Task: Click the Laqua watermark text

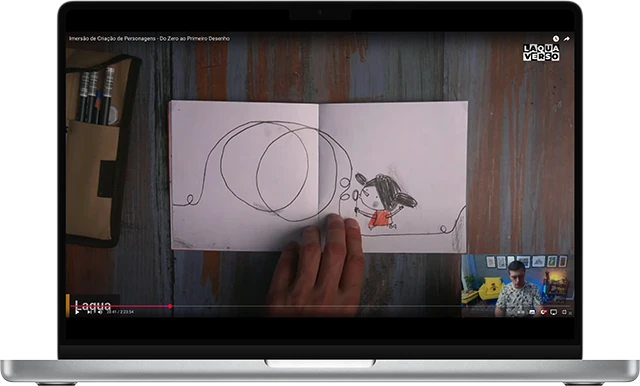Action: click(93, 306)
